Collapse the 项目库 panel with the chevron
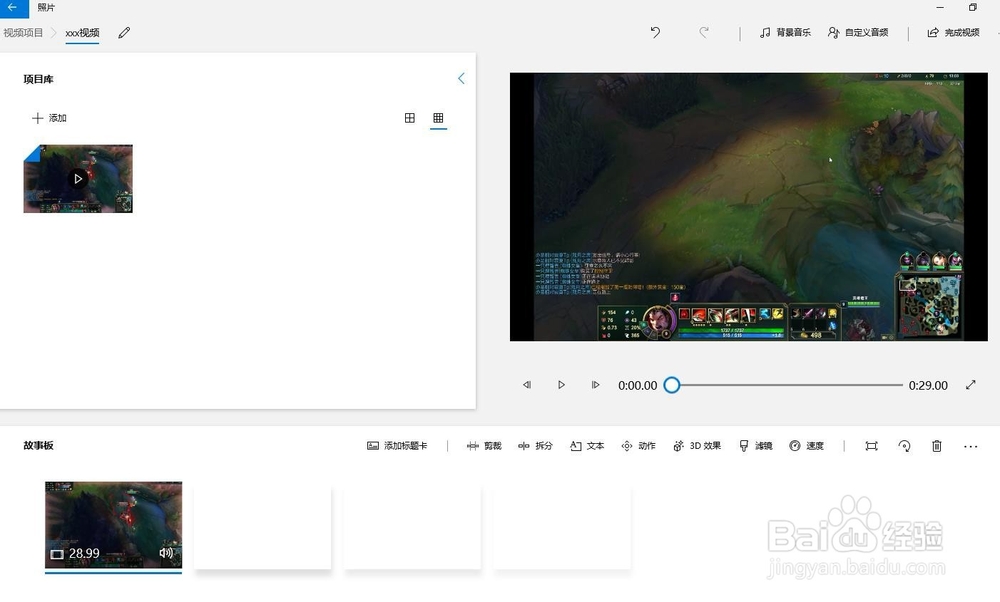Screen dimensions: 1000x602 461,78
